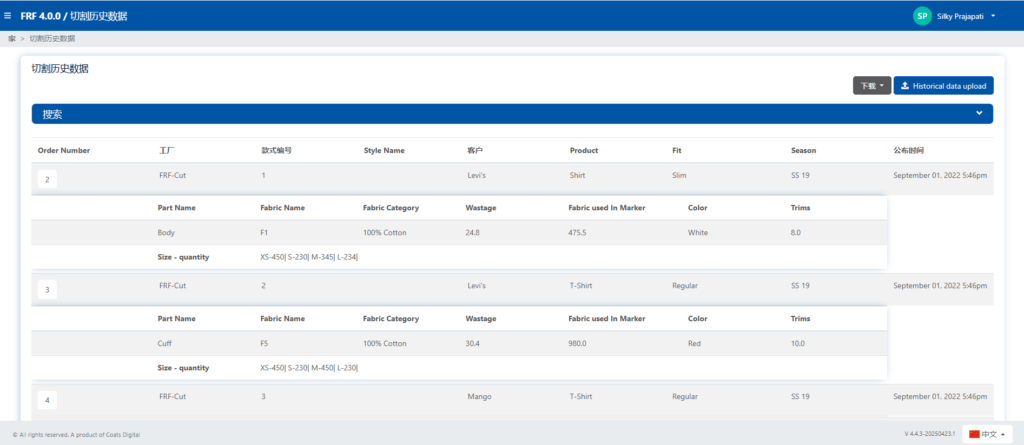
Task: Open the 下载 download dropdown
Action: click(x=871, y=86)
